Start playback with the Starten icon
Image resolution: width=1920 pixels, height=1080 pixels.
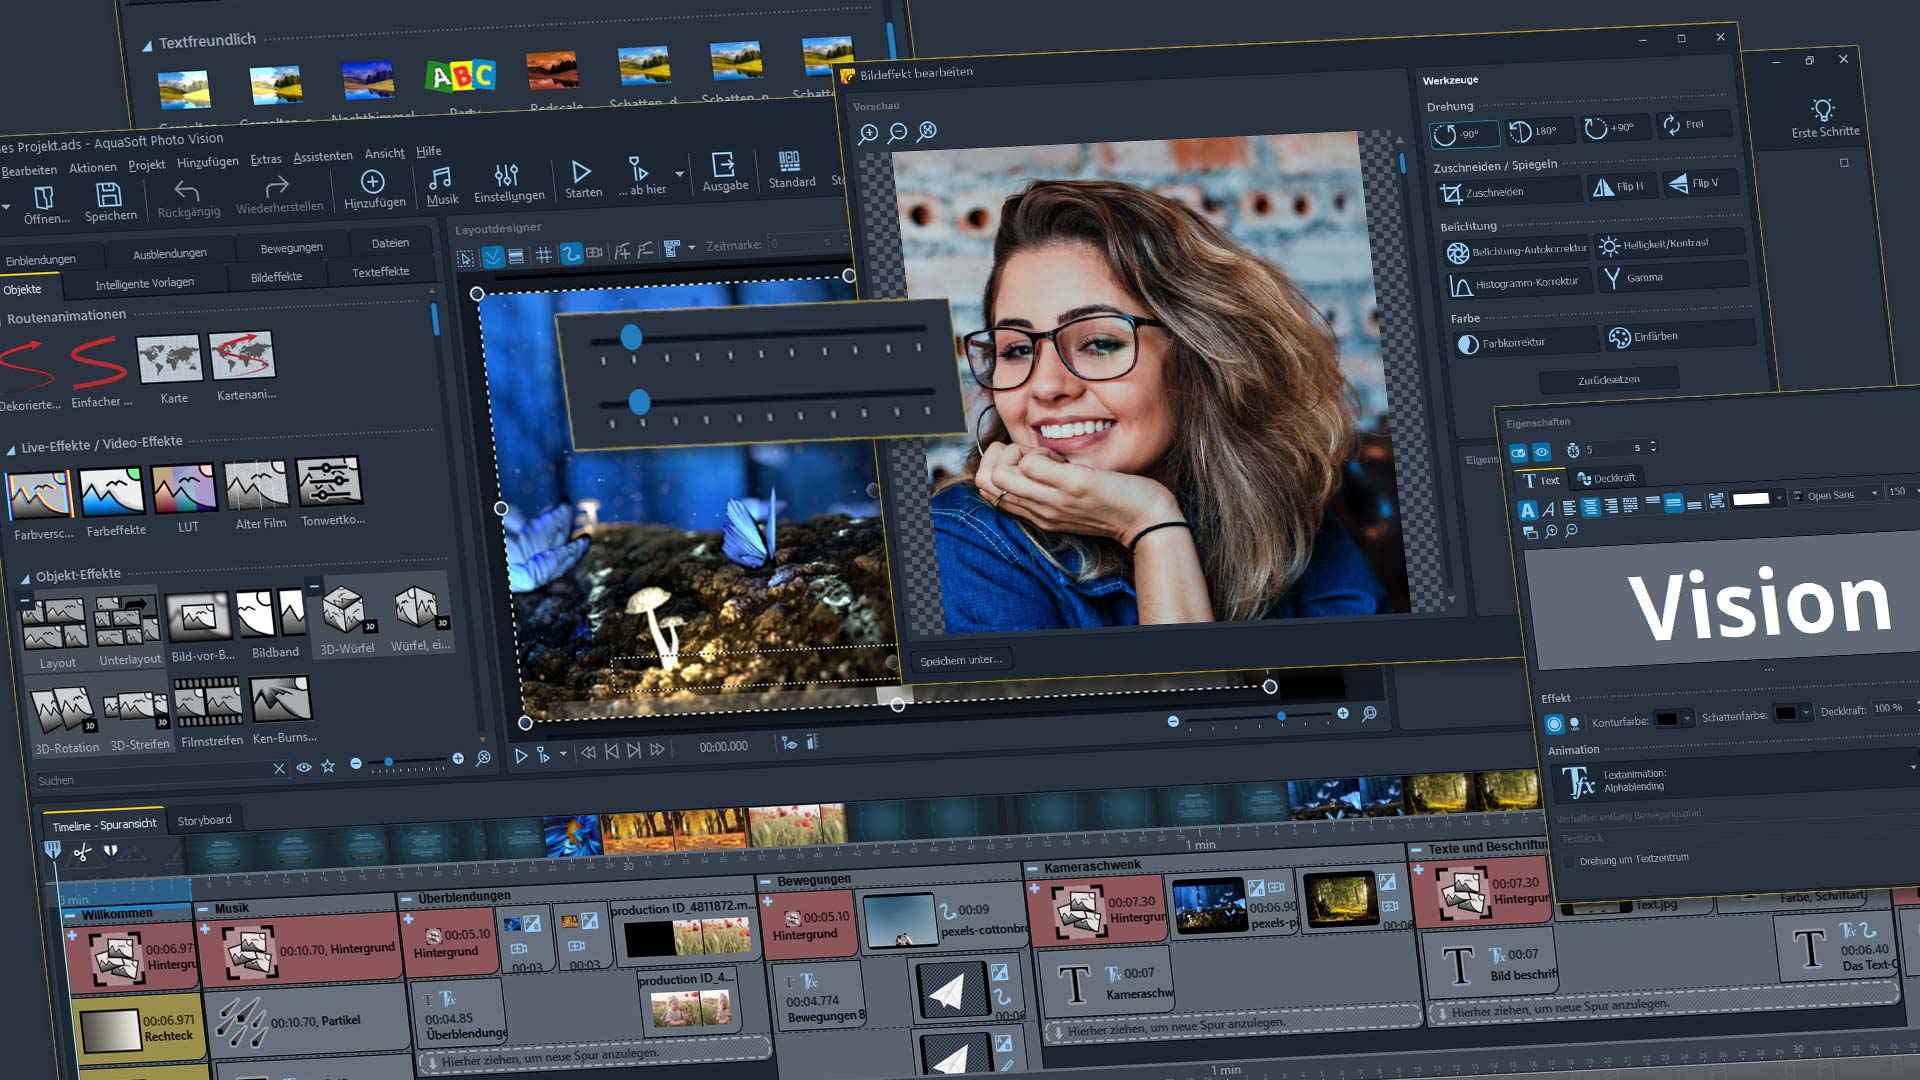pyautogui.click(x=581, y=171)
